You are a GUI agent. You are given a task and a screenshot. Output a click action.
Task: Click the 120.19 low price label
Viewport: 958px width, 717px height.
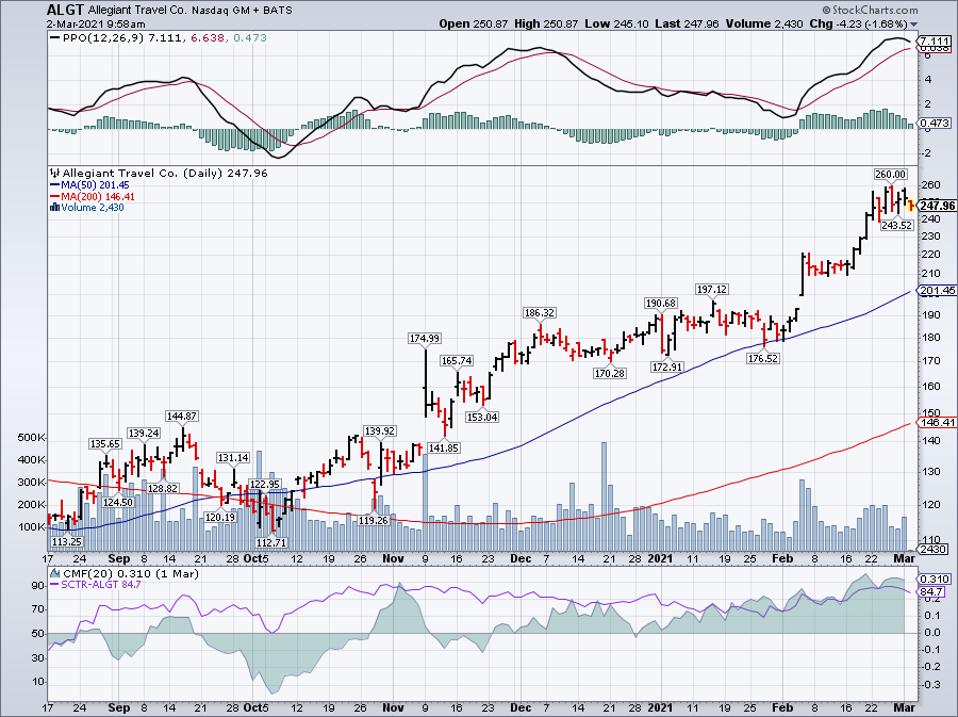221,517
